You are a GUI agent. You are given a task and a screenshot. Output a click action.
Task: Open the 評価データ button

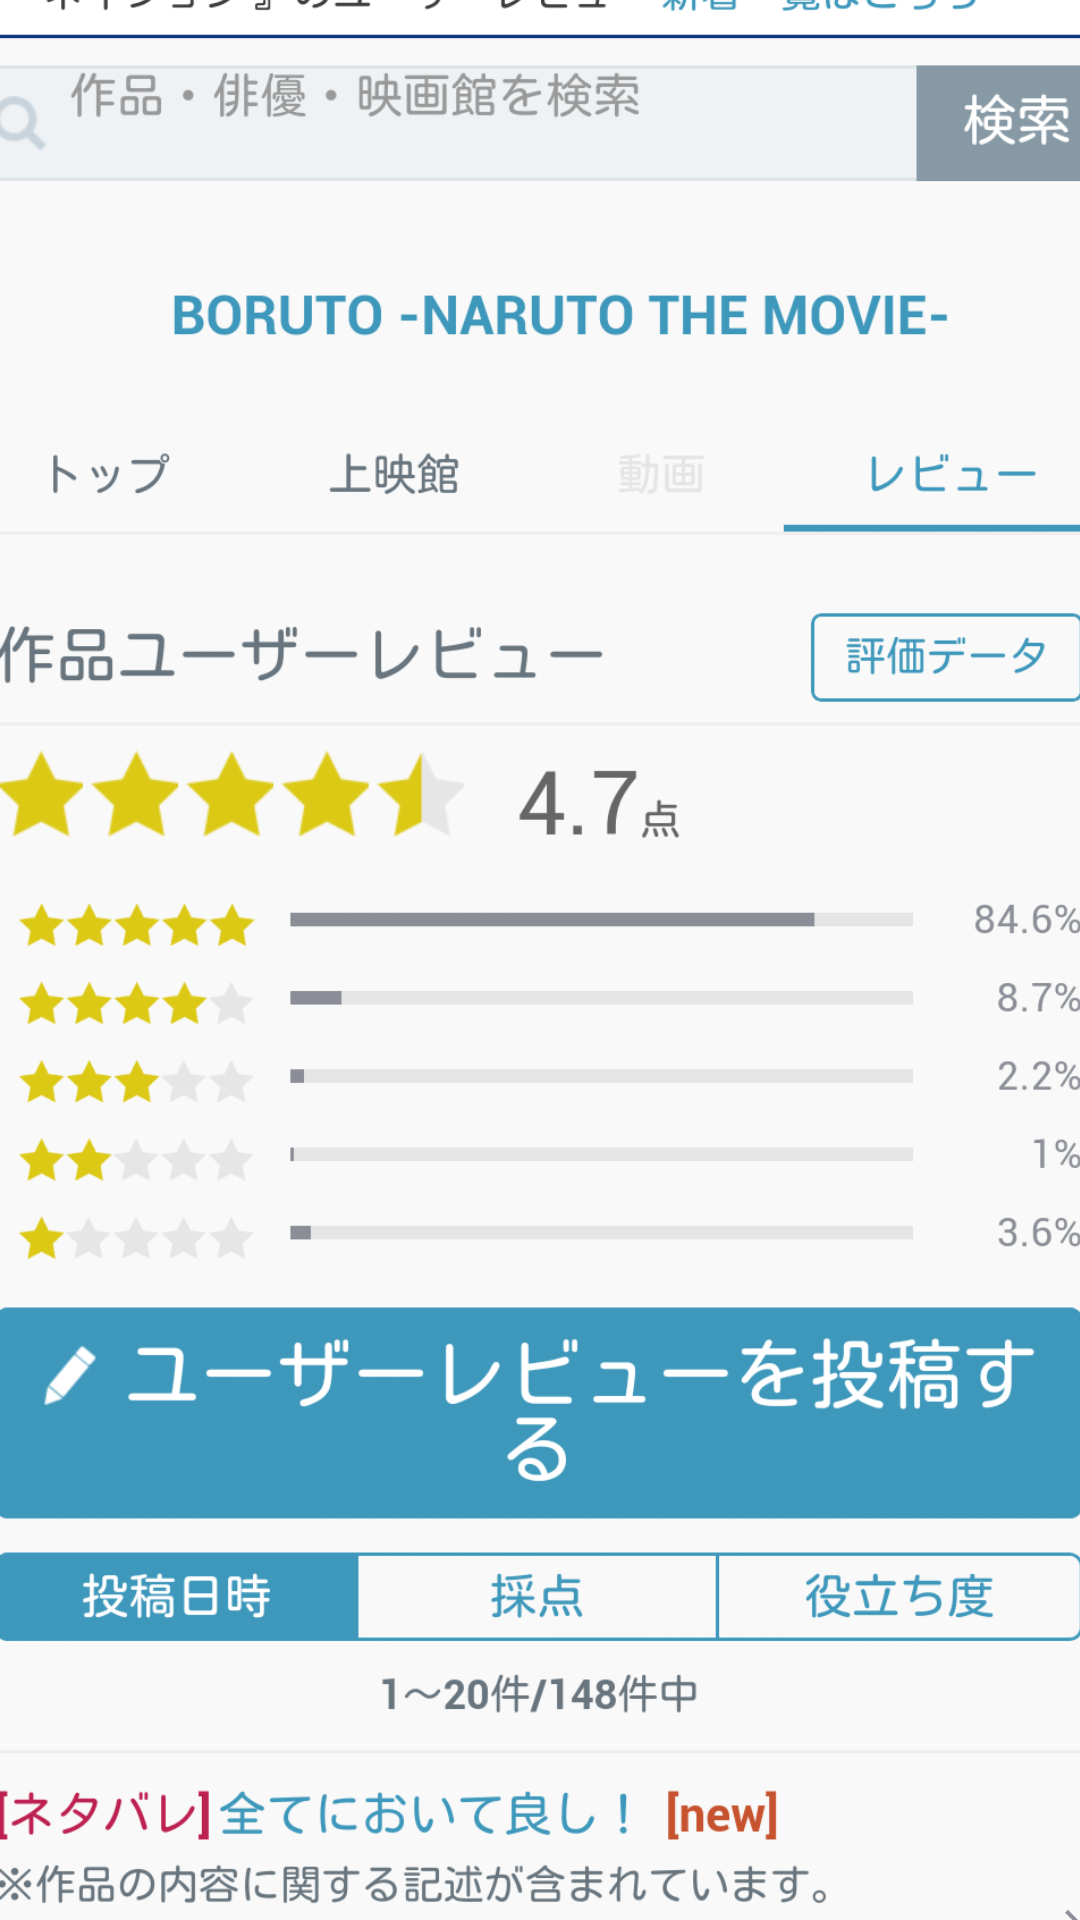(x=945, y=657)
